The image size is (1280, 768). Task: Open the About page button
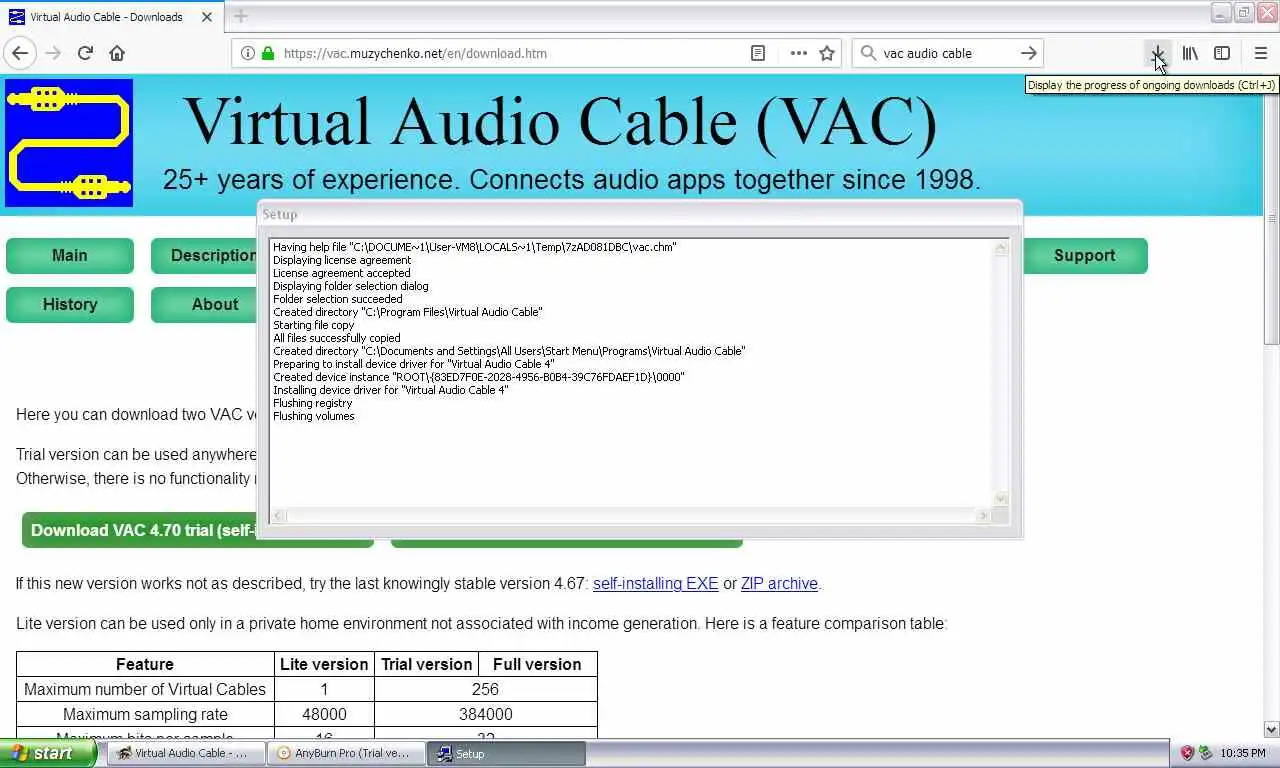click(x=206, y=304)
